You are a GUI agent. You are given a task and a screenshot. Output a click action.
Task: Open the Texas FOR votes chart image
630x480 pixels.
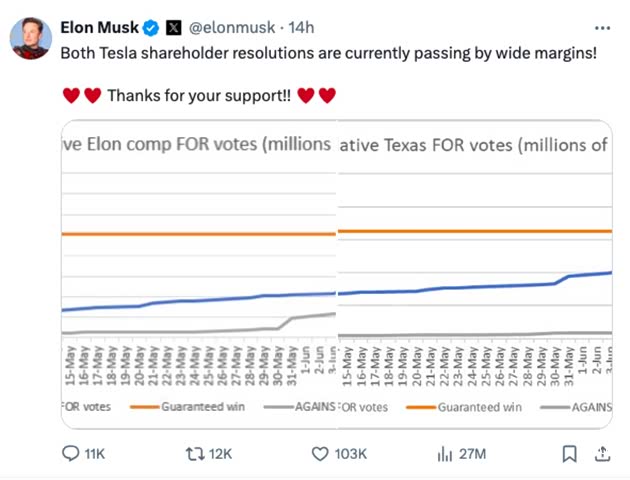(475, 275)
